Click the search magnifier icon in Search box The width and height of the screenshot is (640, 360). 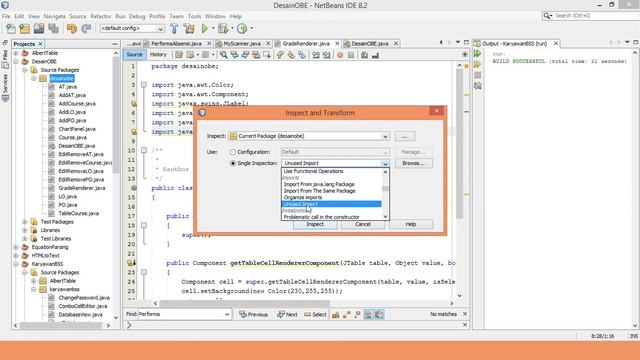(x=547, y=16)
